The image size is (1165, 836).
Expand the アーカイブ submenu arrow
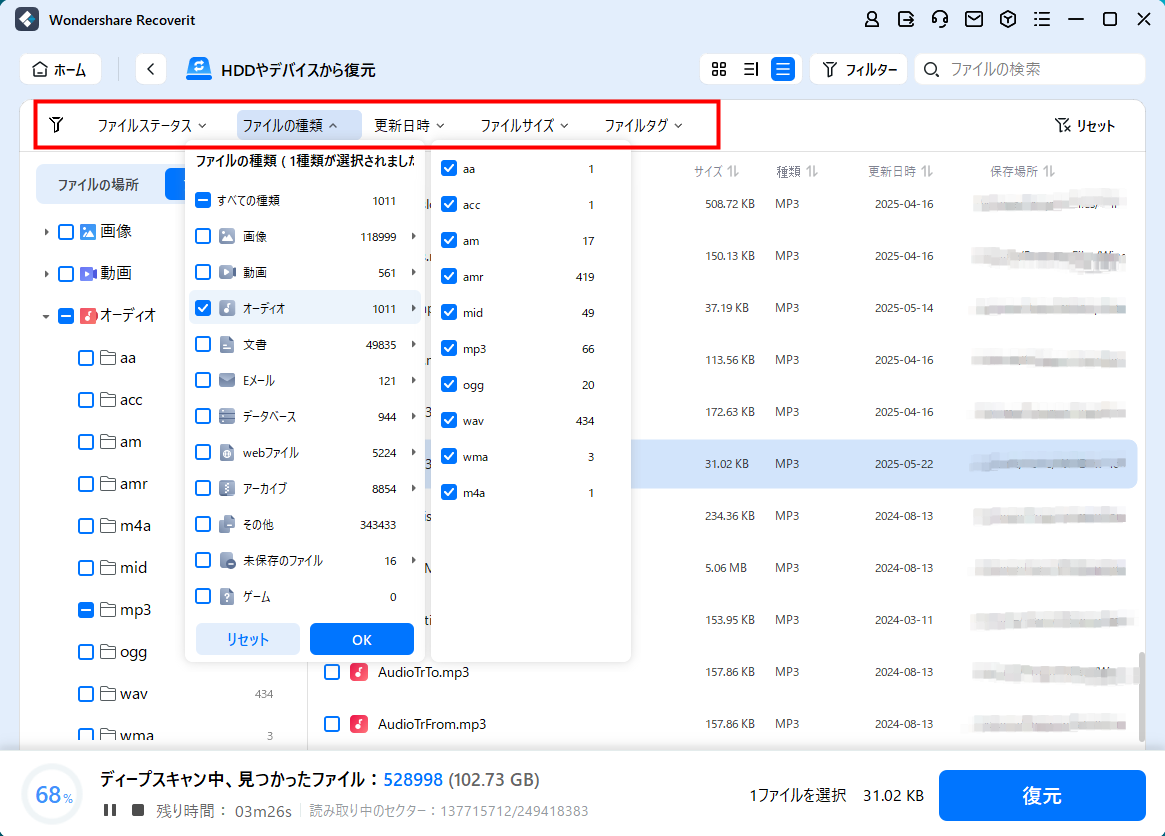point(413,488)
